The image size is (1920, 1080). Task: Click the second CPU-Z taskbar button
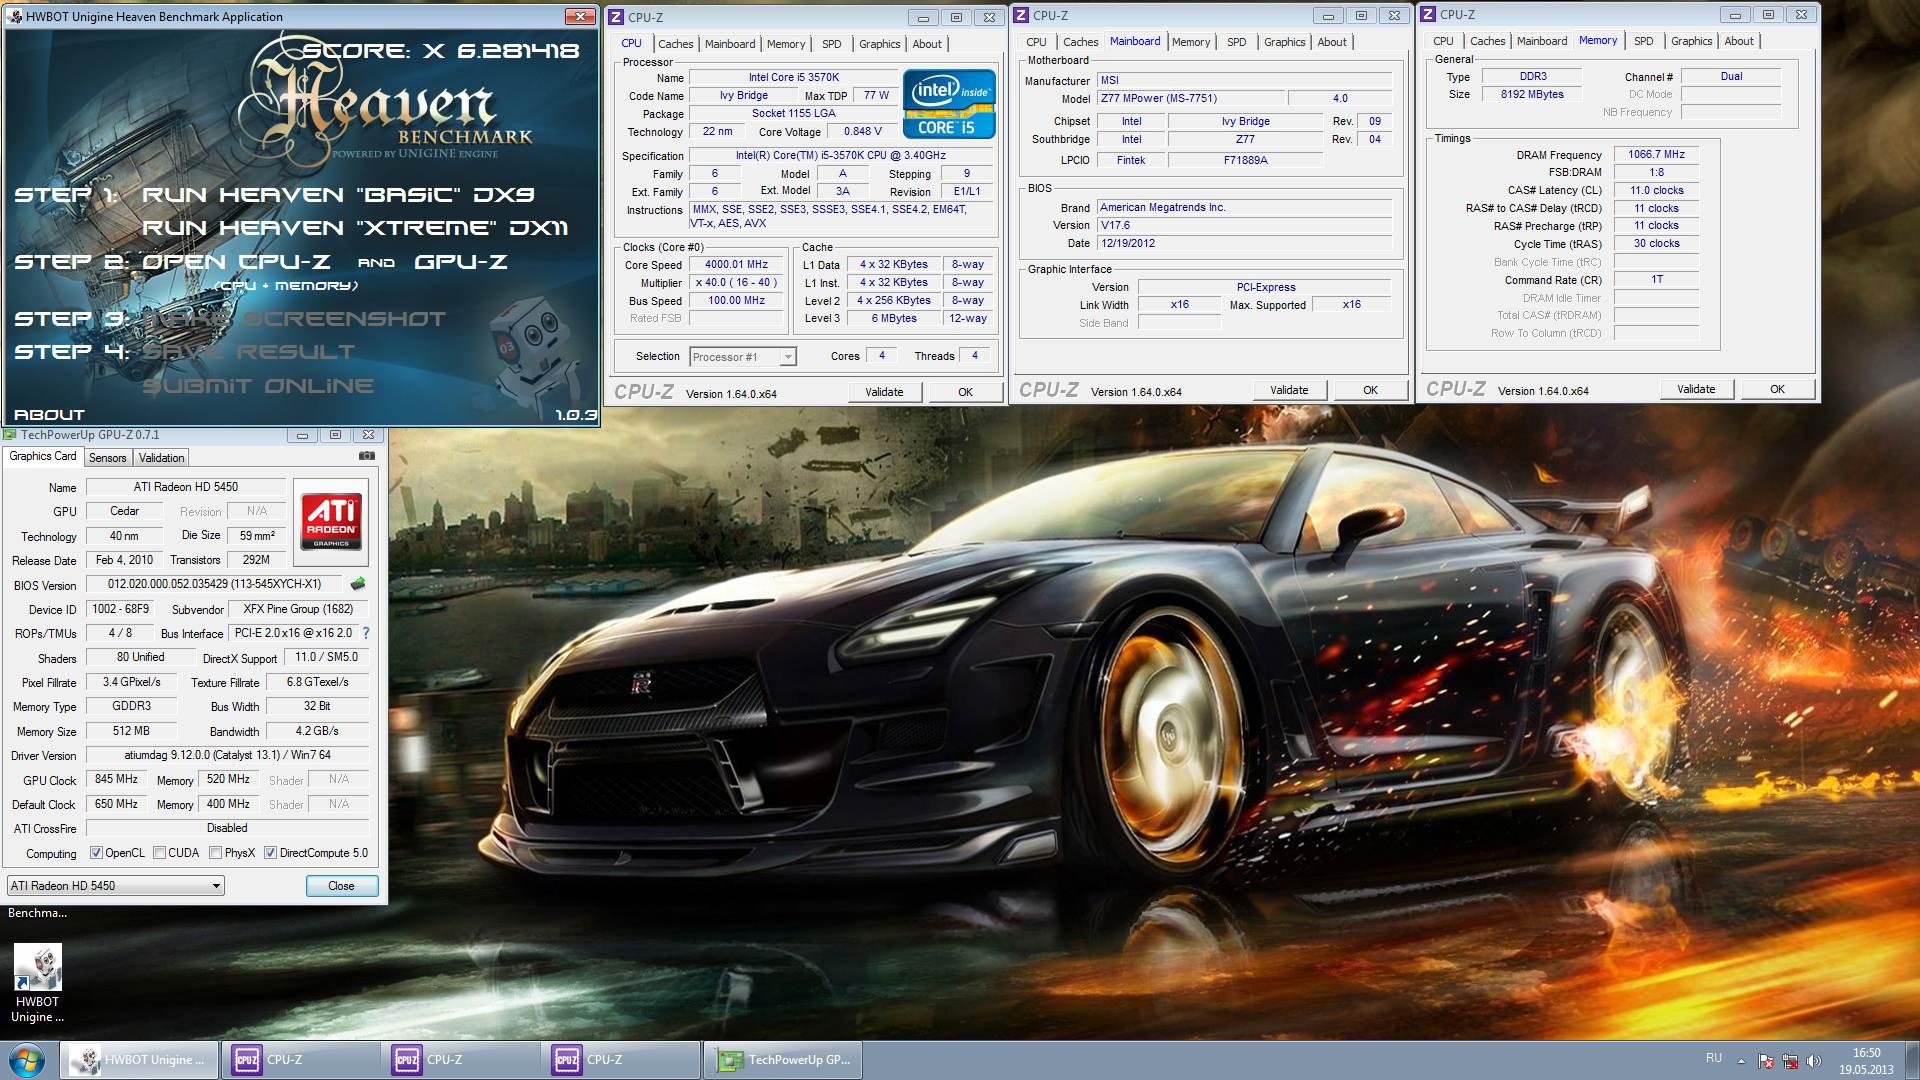point(459,1060)
